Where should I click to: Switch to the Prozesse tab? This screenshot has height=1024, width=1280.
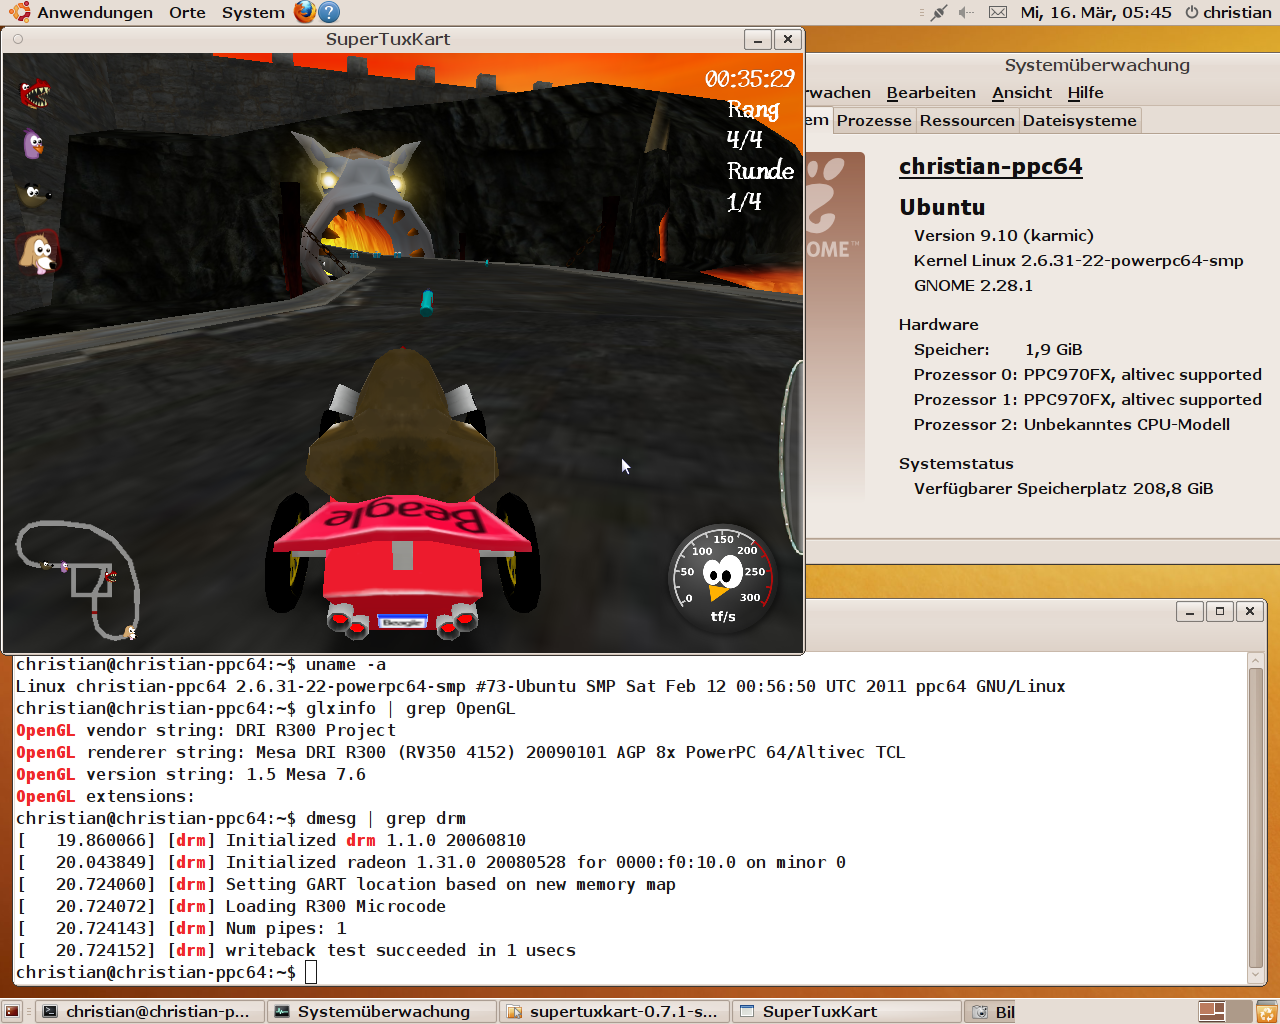[x=874, y=120]
